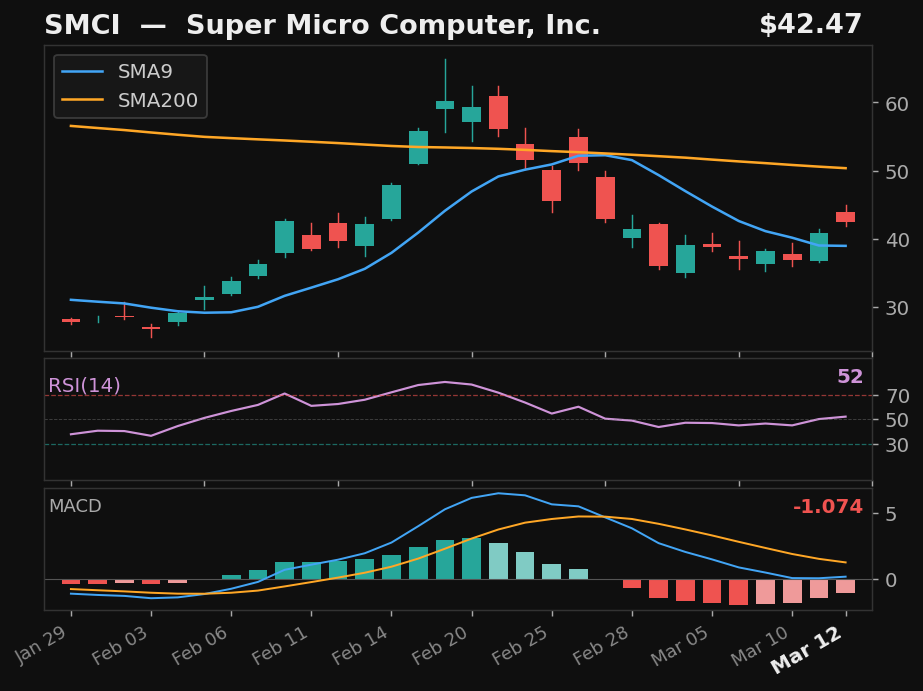This screenshot has height=691, width=923.
Task: Click the RSI 30 oversold axis label
Action: (898, 446)
